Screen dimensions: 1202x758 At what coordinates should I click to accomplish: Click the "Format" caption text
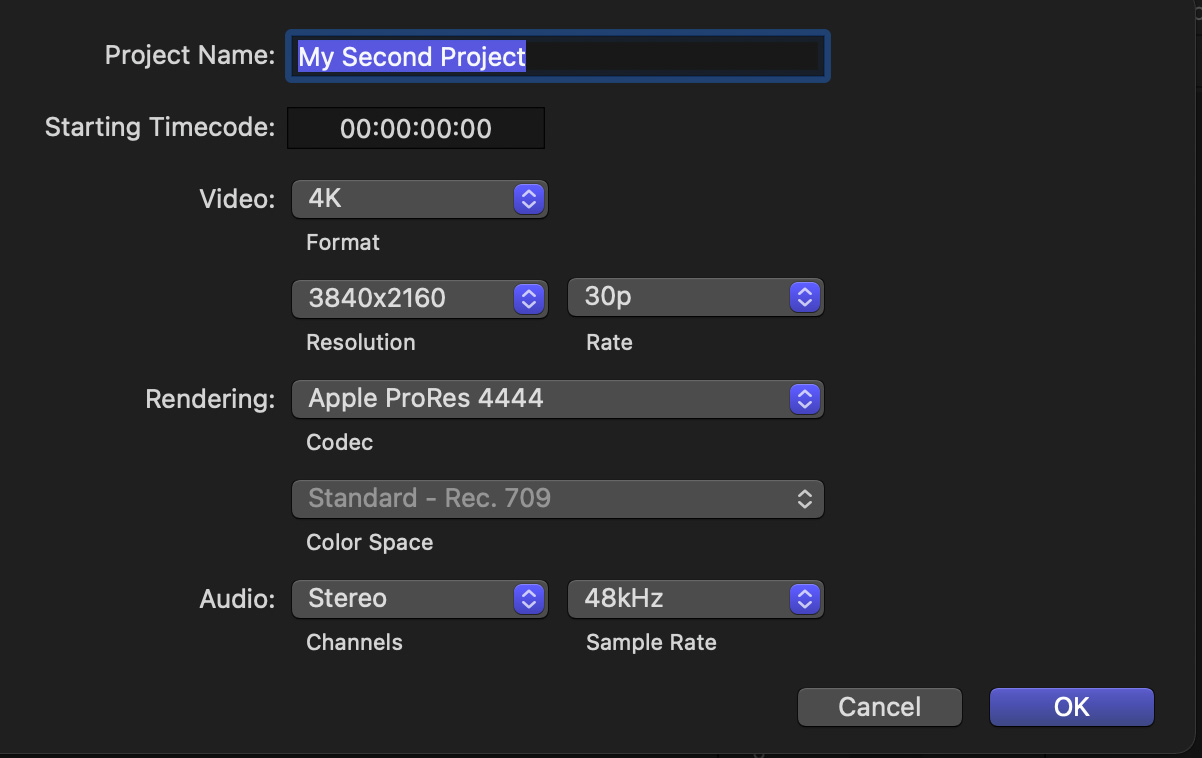343,242
